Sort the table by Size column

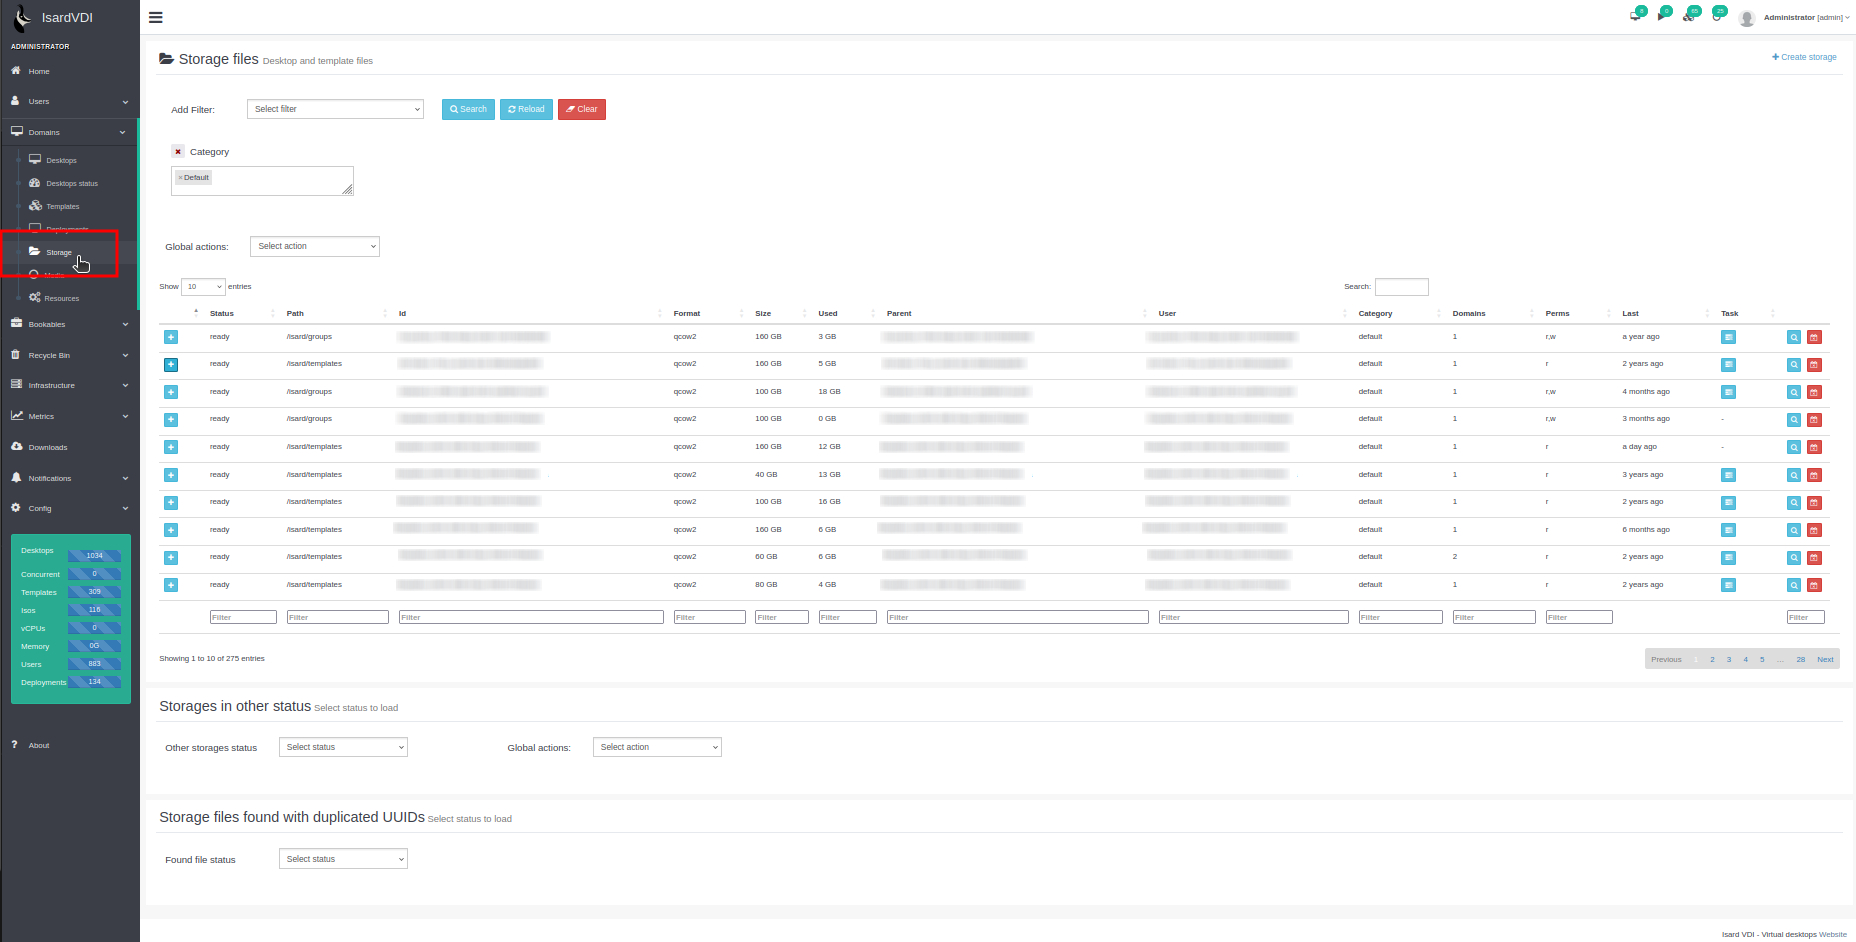click(763, 314)
